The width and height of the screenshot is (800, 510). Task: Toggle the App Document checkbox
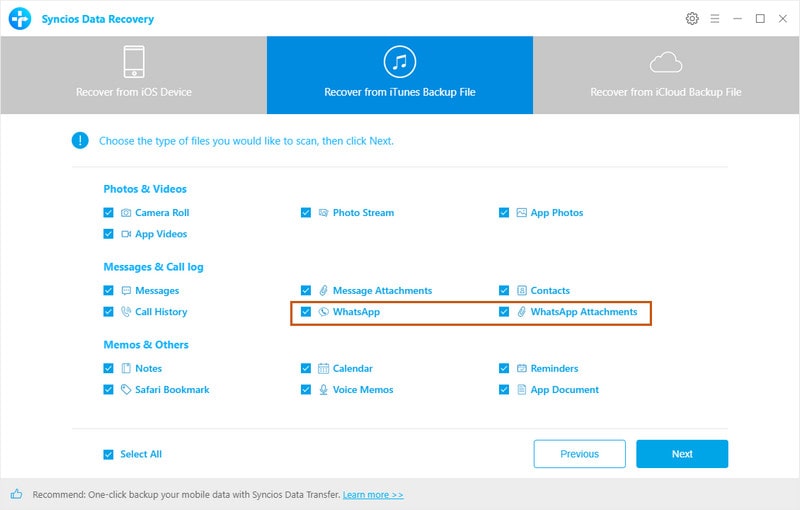pos(504,390)
